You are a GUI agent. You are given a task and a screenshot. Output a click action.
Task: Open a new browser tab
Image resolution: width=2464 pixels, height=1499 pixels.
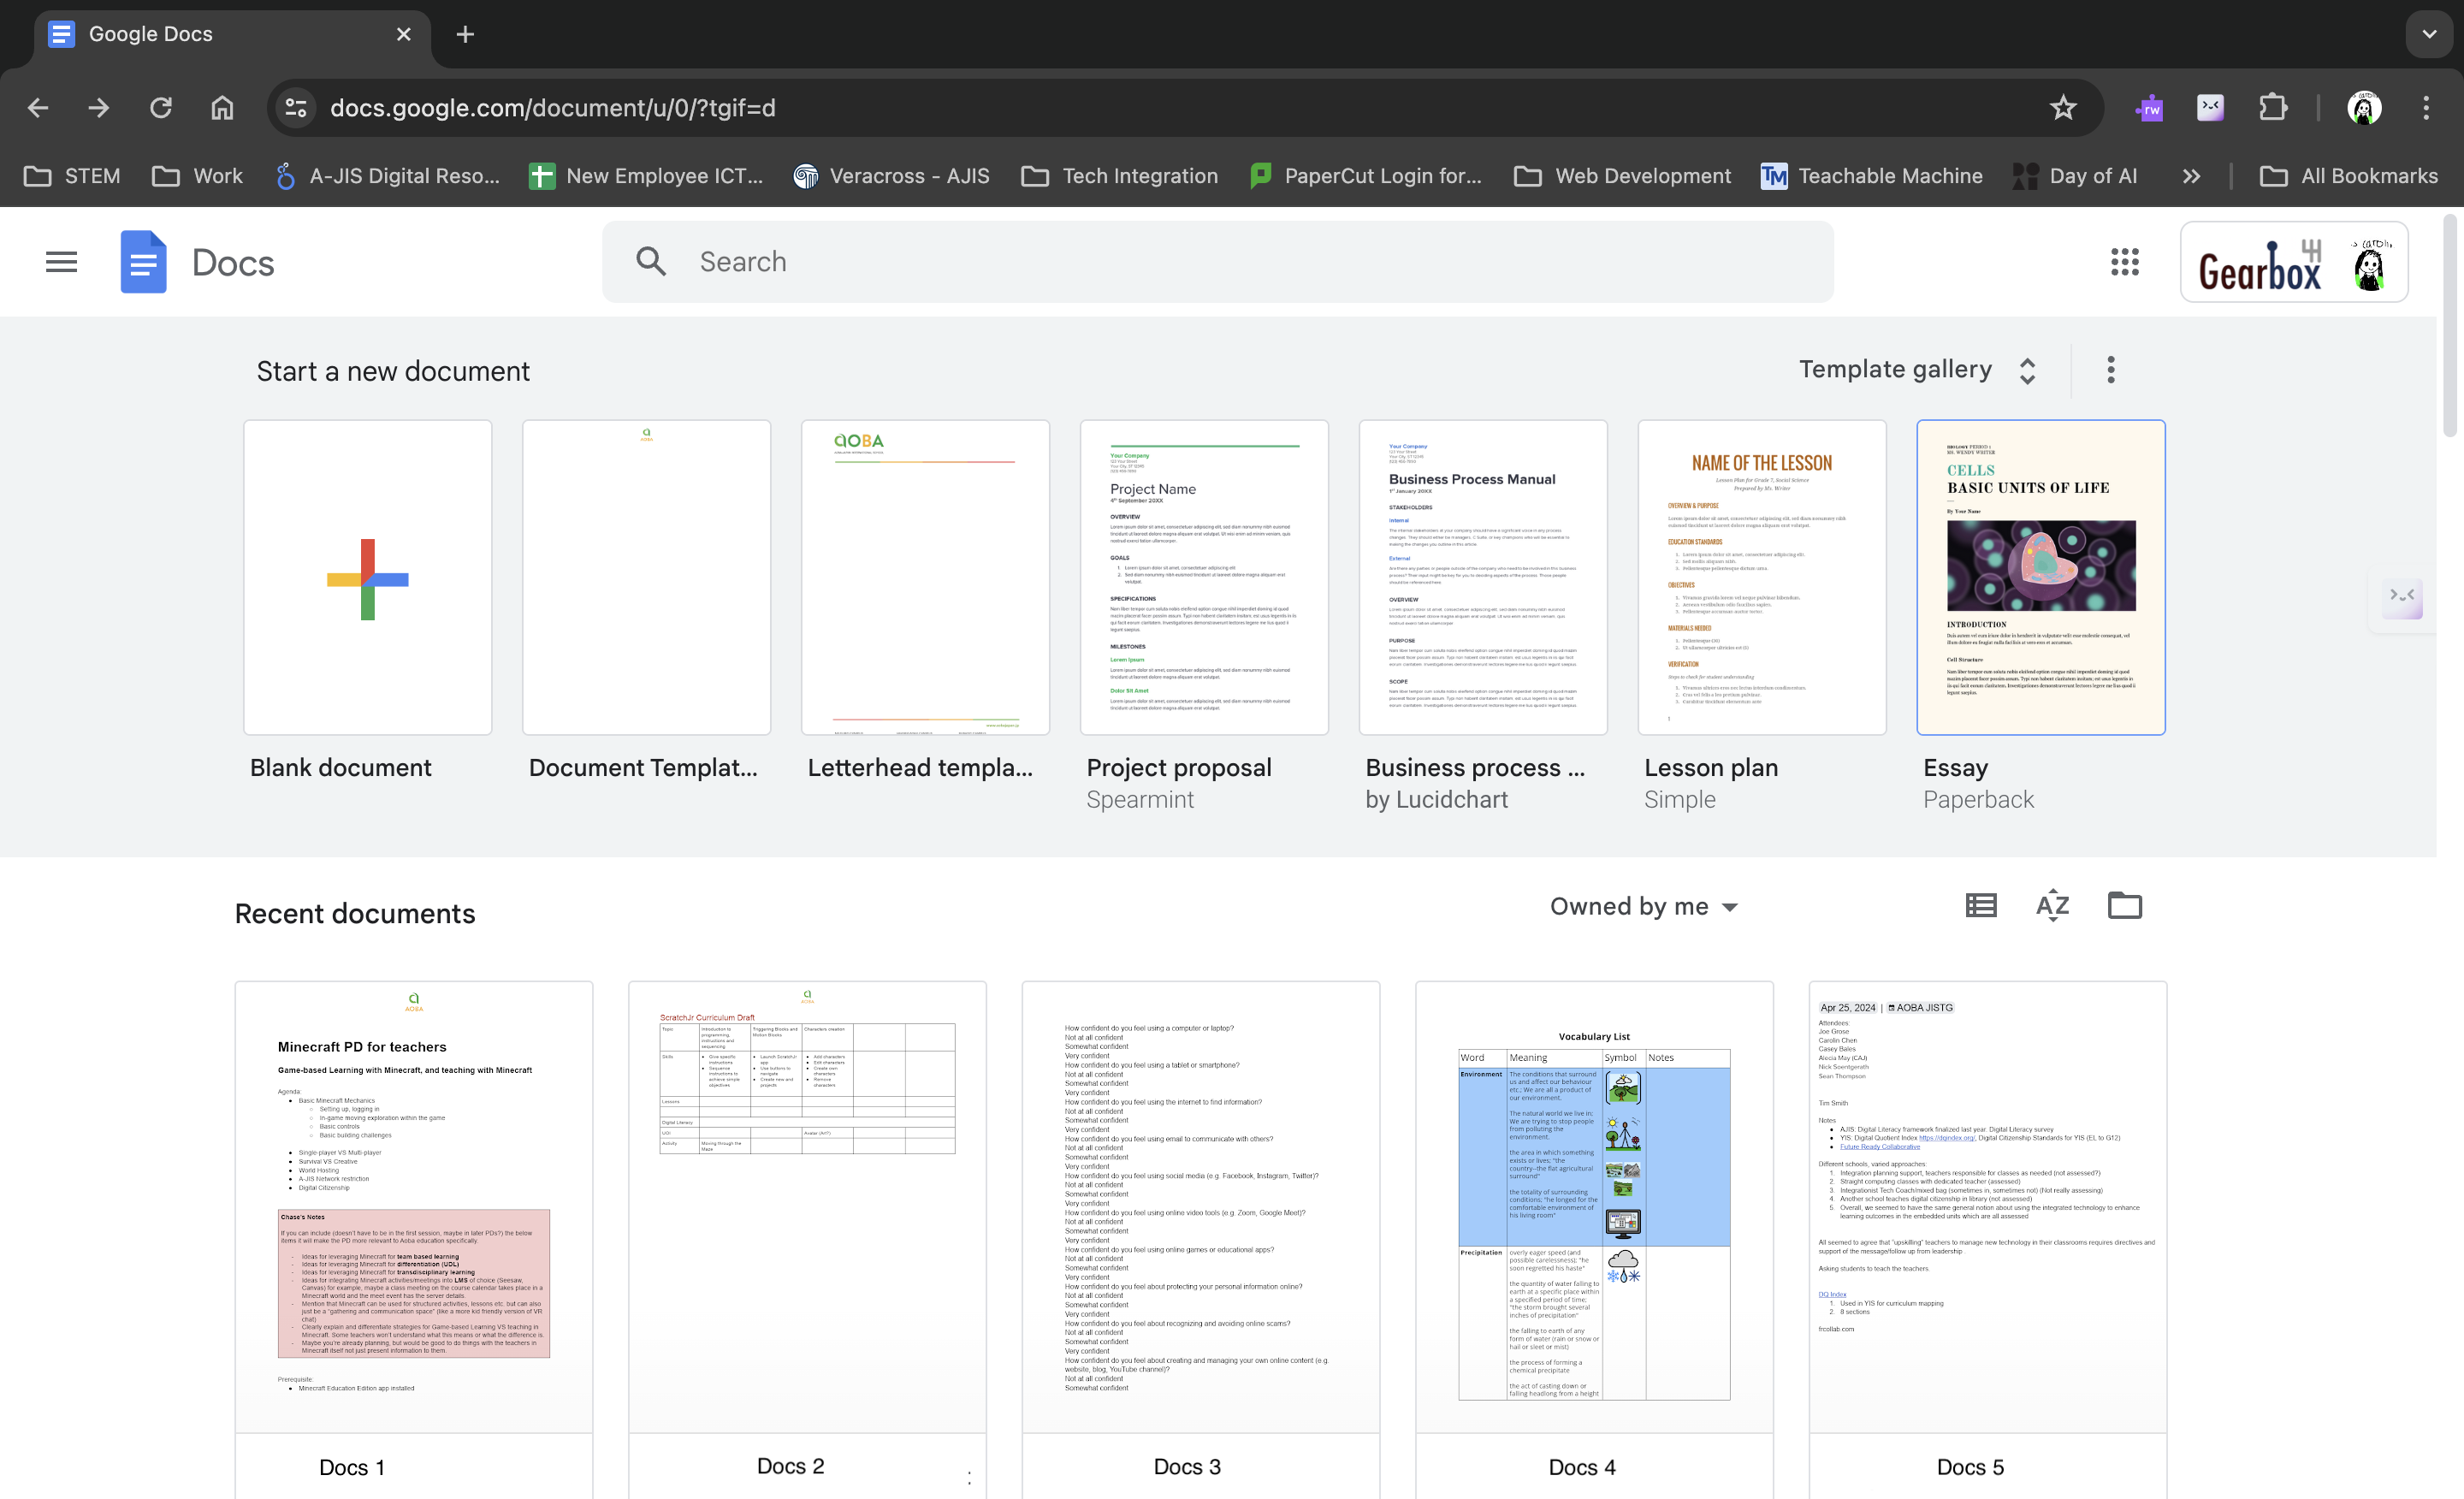point(465,34)
